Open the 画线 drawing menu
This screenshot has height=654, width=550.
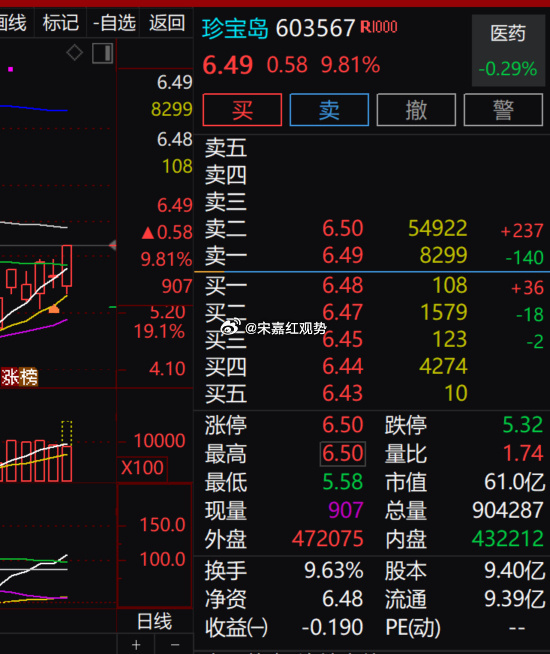(x=13, y=23)
